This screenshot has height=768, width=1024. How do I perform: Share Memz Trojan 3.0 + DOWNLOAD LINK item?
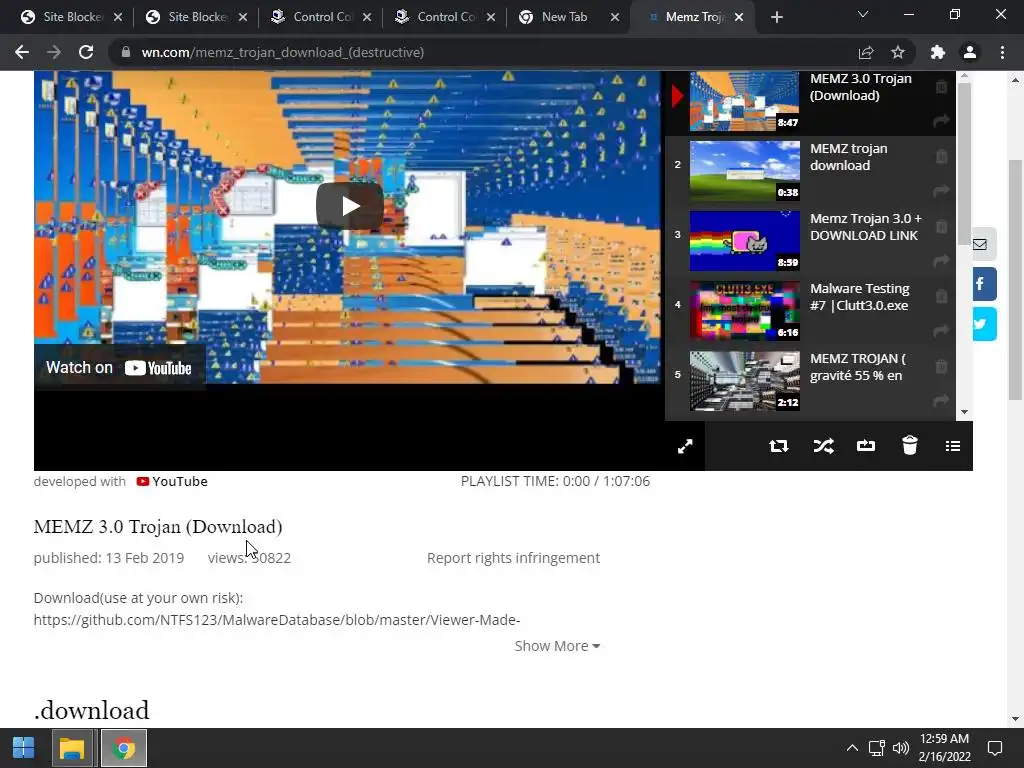pos(941,261)
